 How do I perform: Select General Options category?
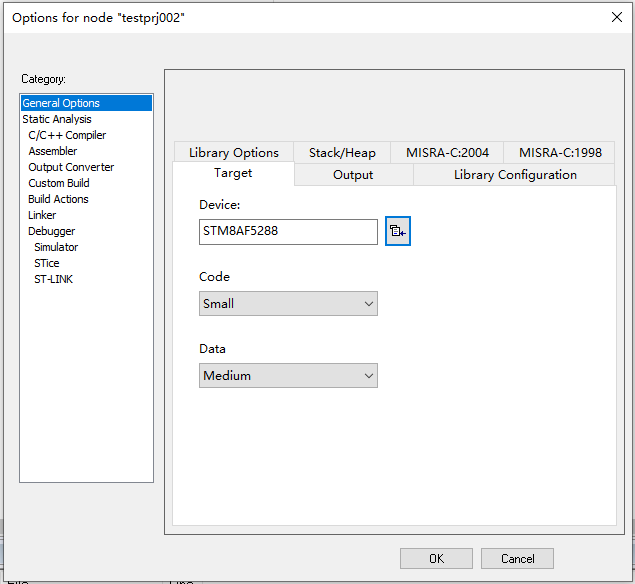(x=87, y=103)
